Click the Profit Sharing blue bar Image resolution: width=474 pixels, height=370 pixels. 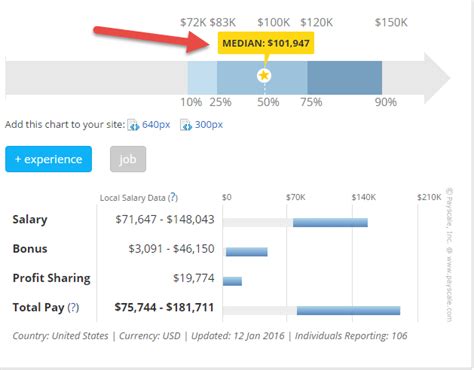coord(232,281)
